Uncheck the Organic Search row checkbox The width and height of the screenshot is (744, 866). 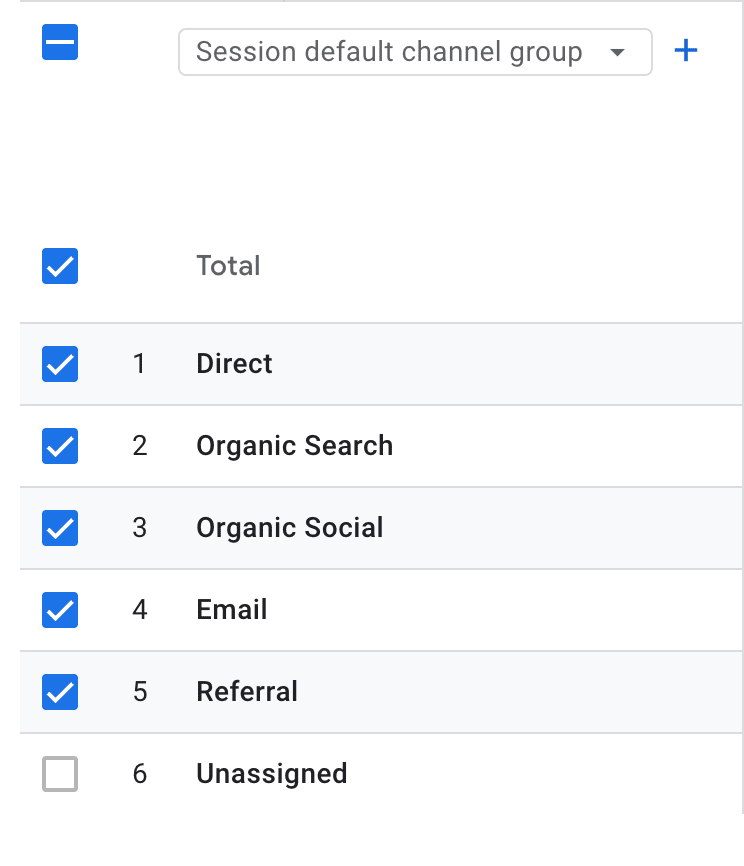coord(60,446)
